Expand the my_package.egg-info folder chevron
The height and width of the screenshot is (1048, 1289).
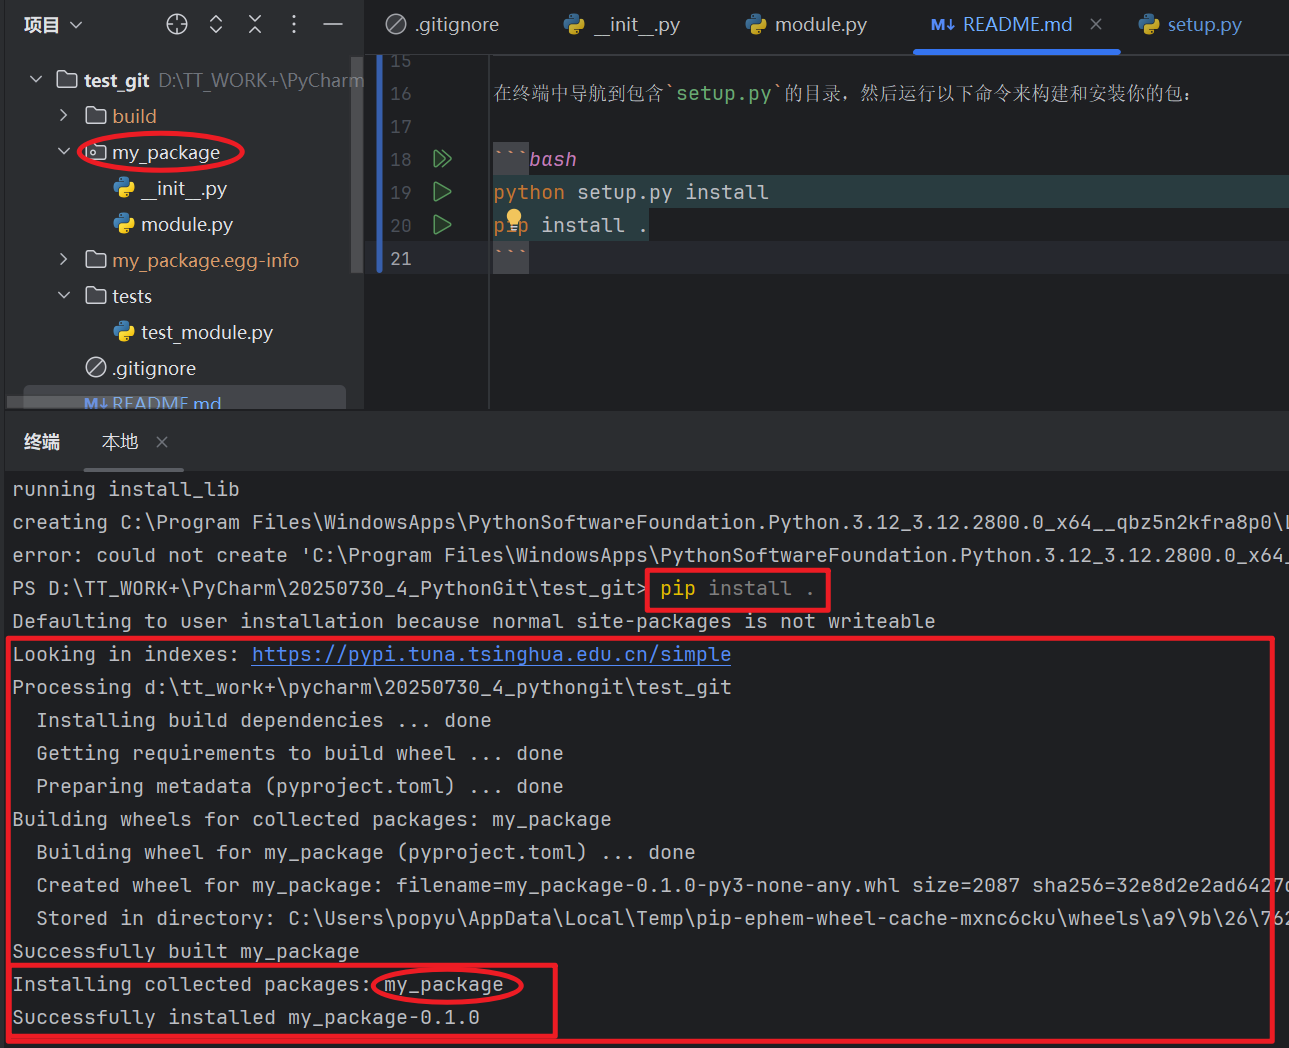(x=64, y=260)
